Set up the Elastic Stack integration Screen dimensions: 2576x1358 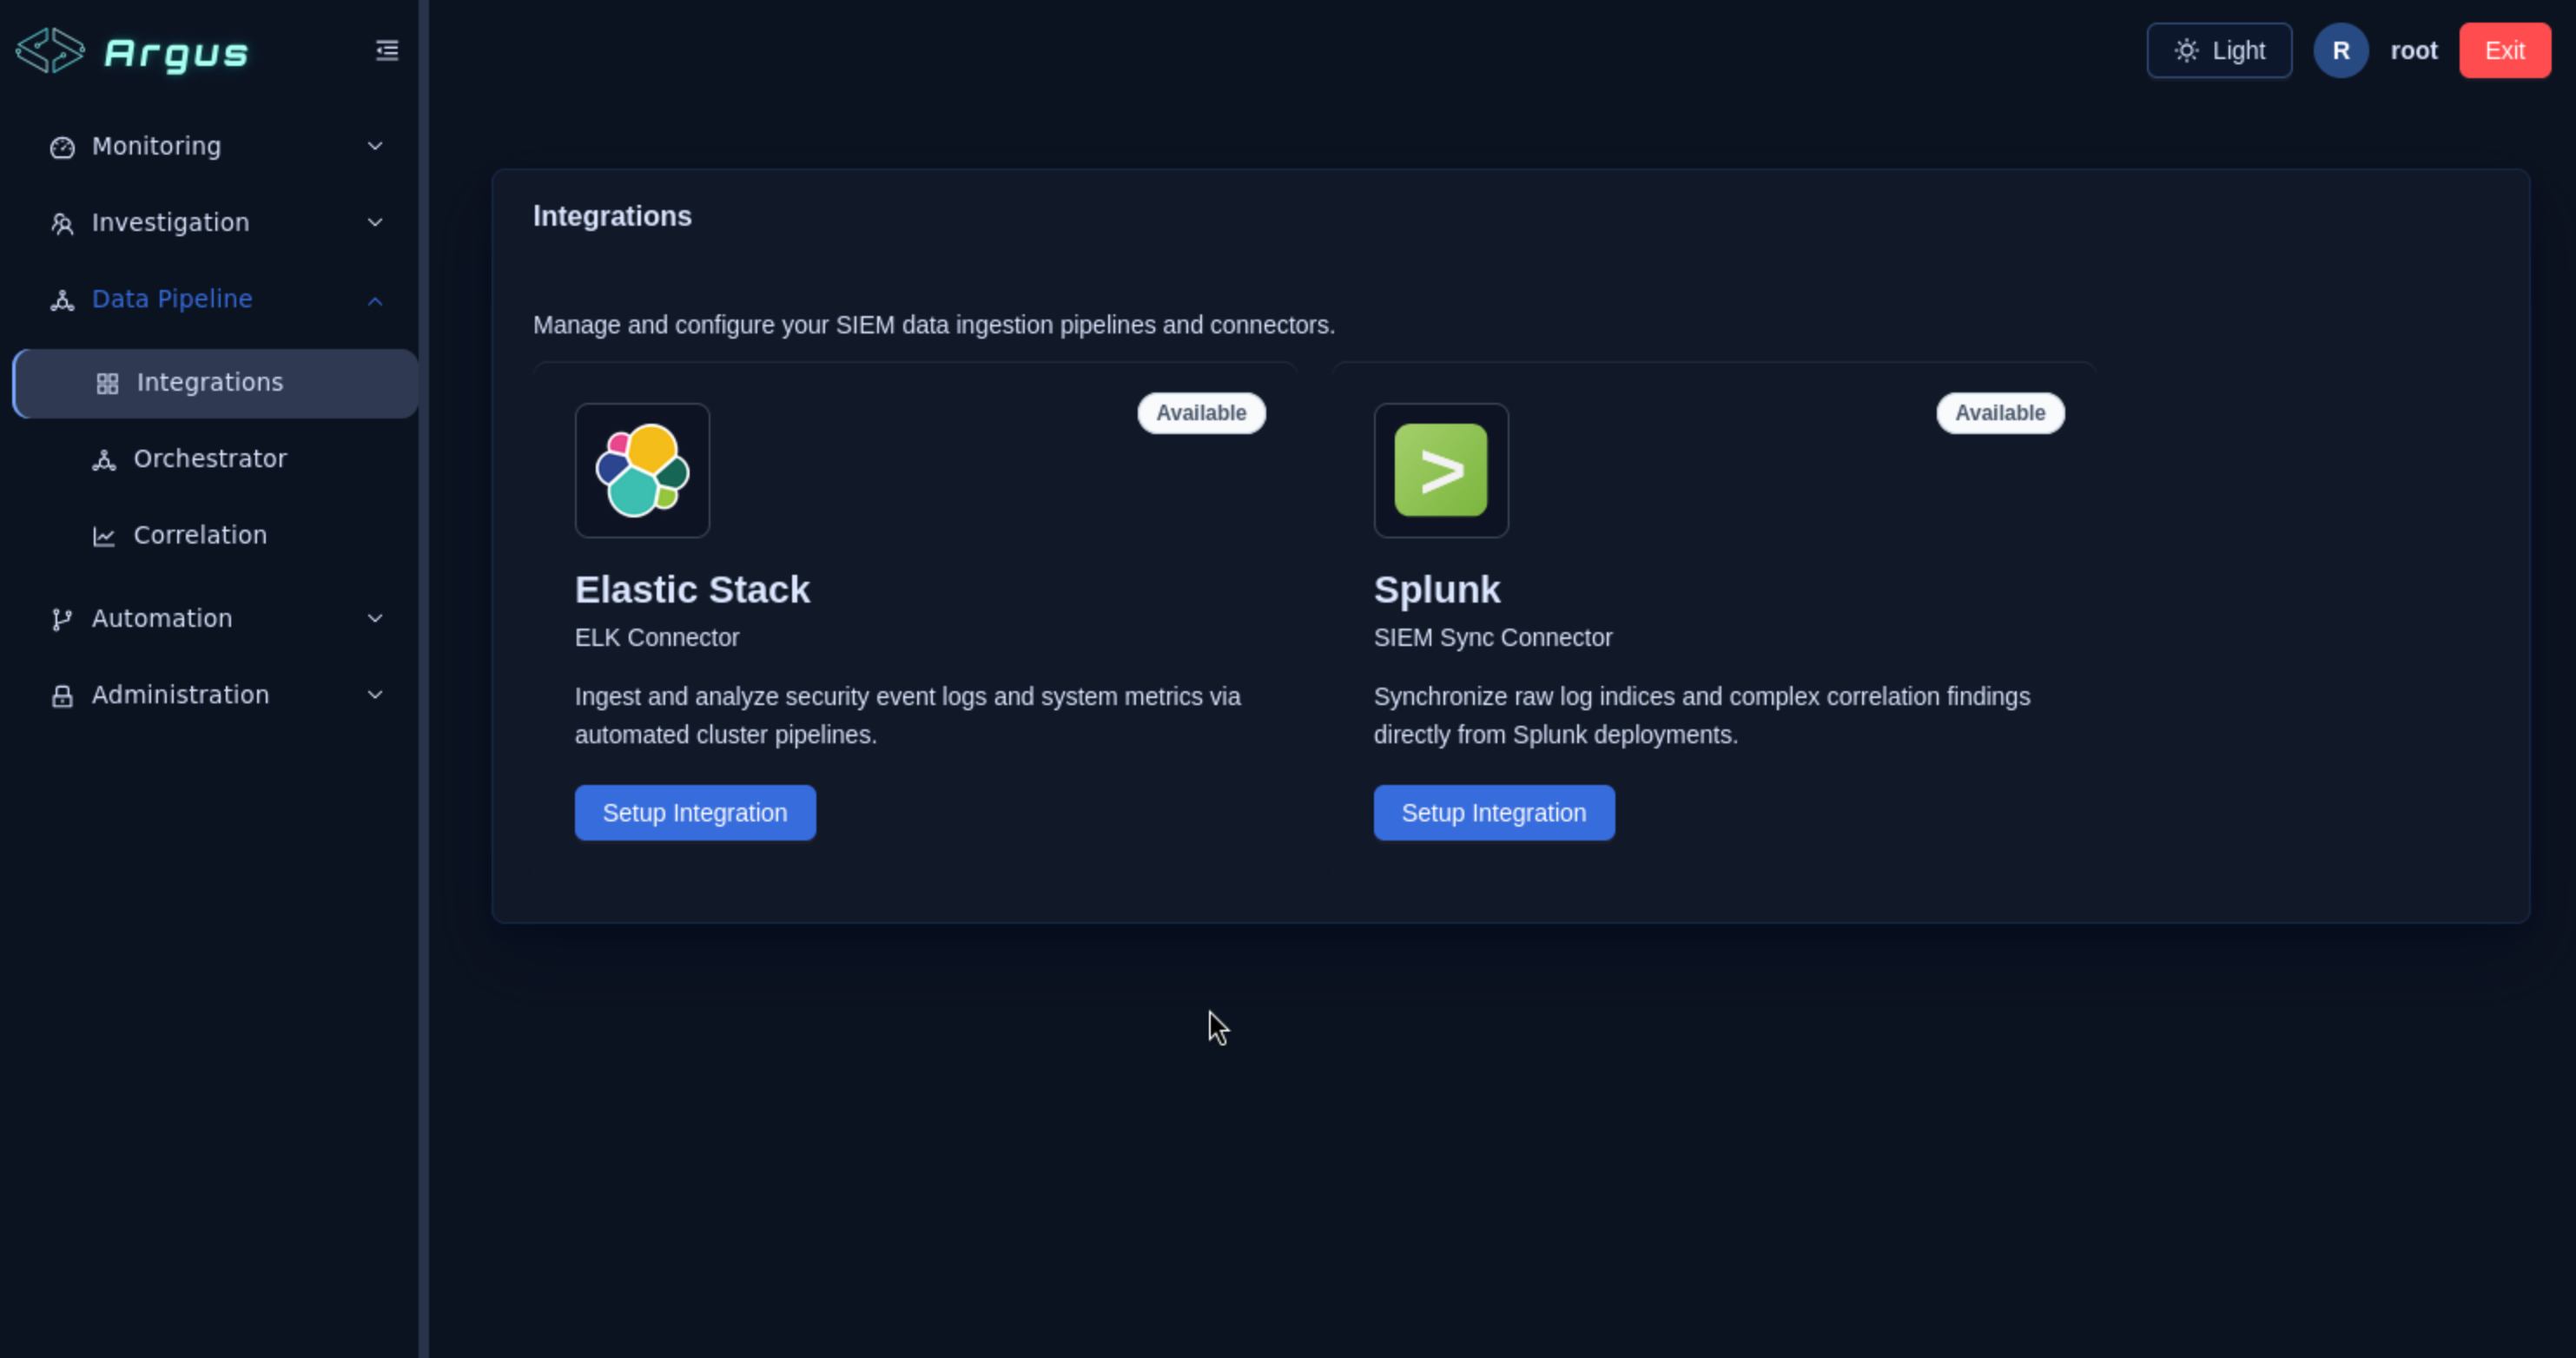coord(695,813)
